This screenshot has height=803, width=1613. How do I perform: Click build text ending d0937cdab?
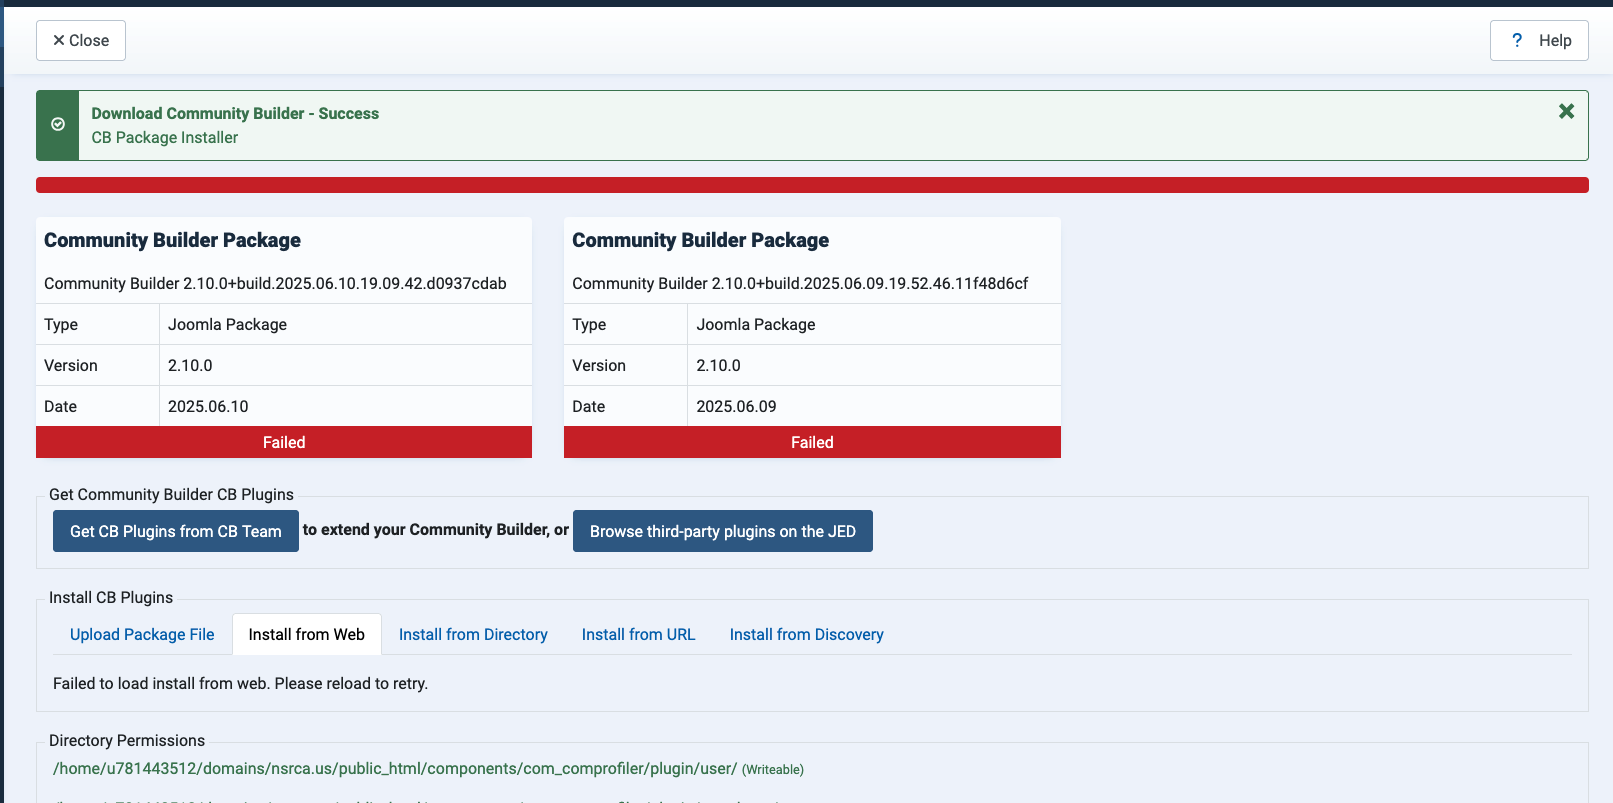[275, 284]
